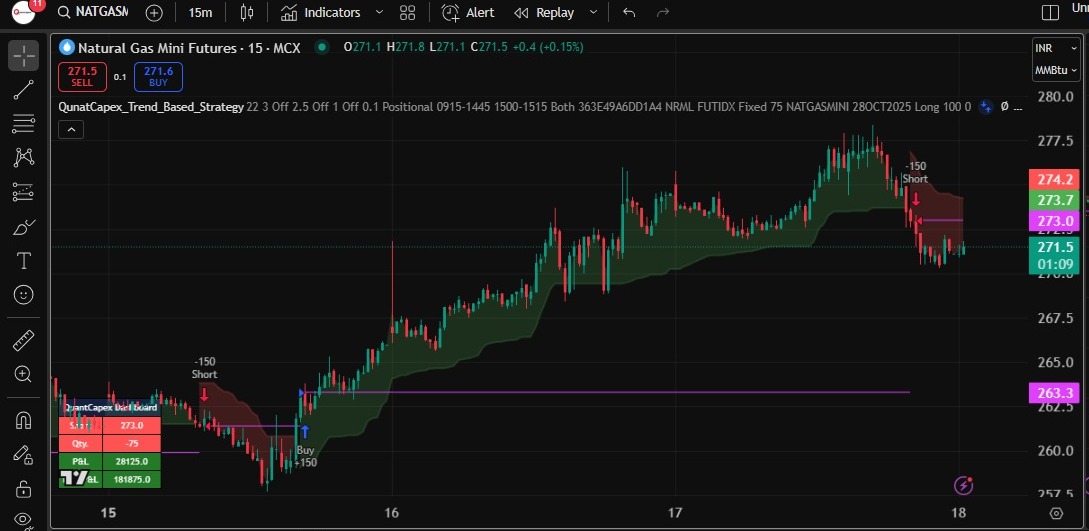The width and height of the screenshot is (1089, 531).
Task: Open the MMBtu unit selector
Action: tap(1056, 70)
